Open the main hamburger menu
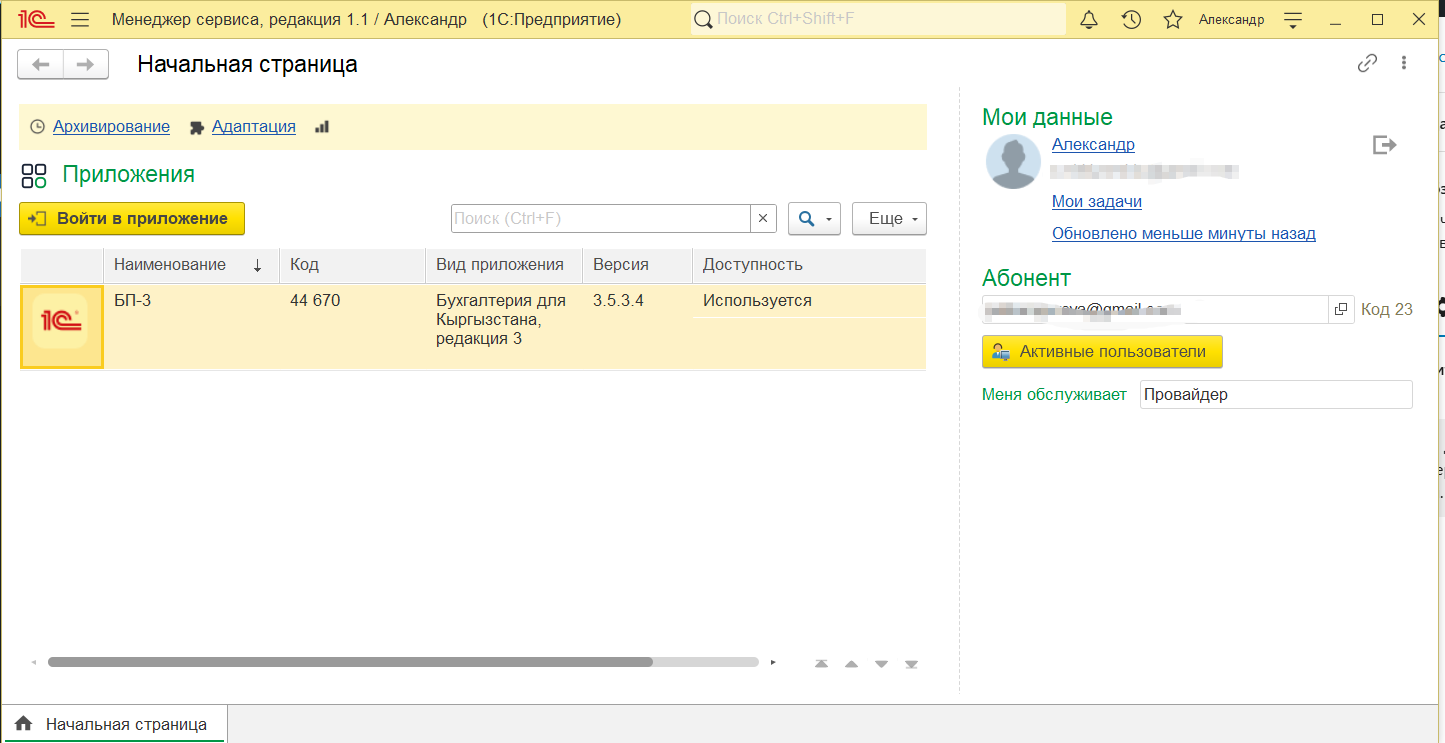The width and height of the screenshot is (1445, 743). tap(81, 20)
